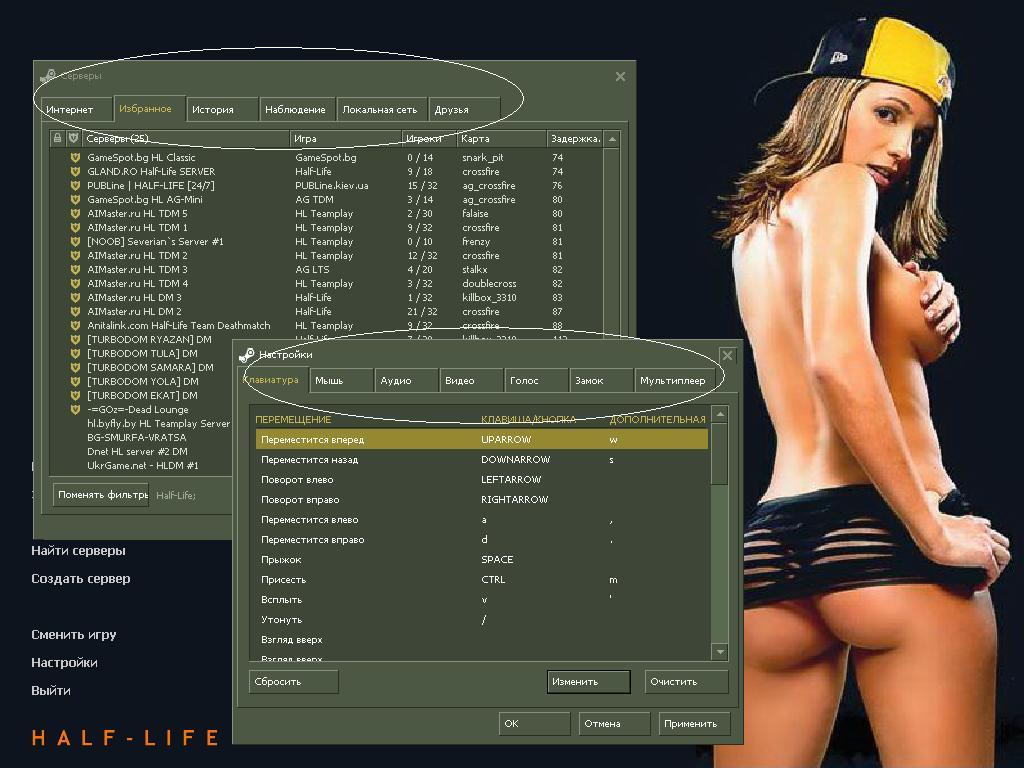This screenshot has height=768, width=1024.
Task: Select the Присесть binding row
Action: pos(482,580)
